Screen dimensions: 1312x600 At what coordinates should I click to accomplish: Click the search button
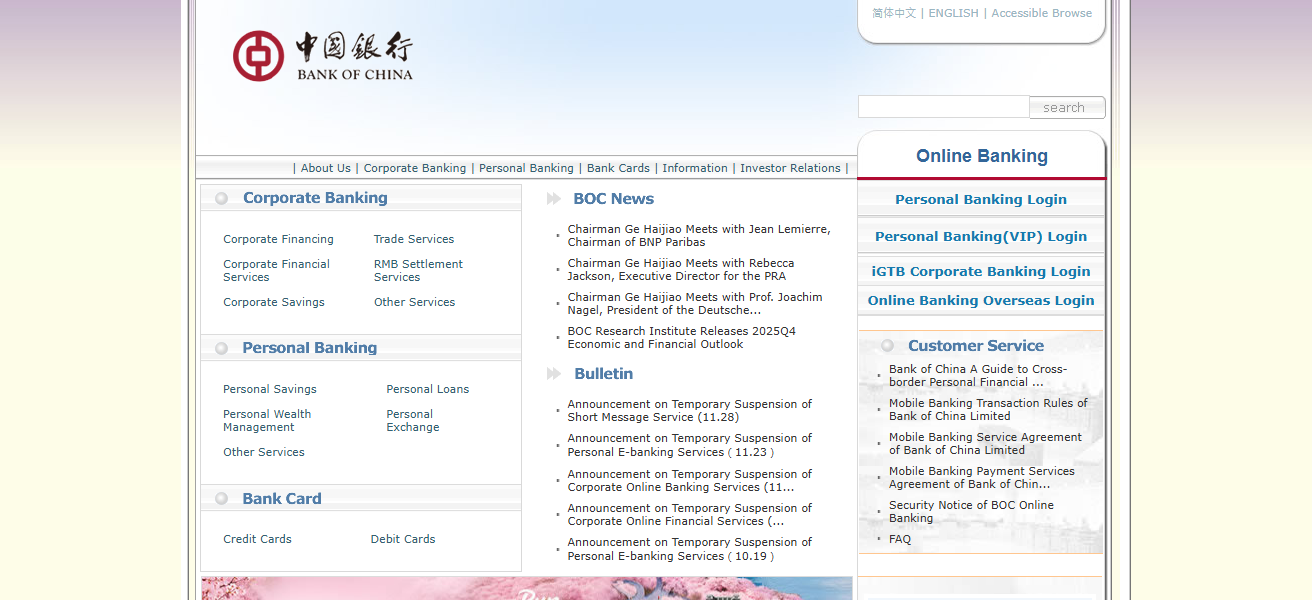[x=1066, y=107]
